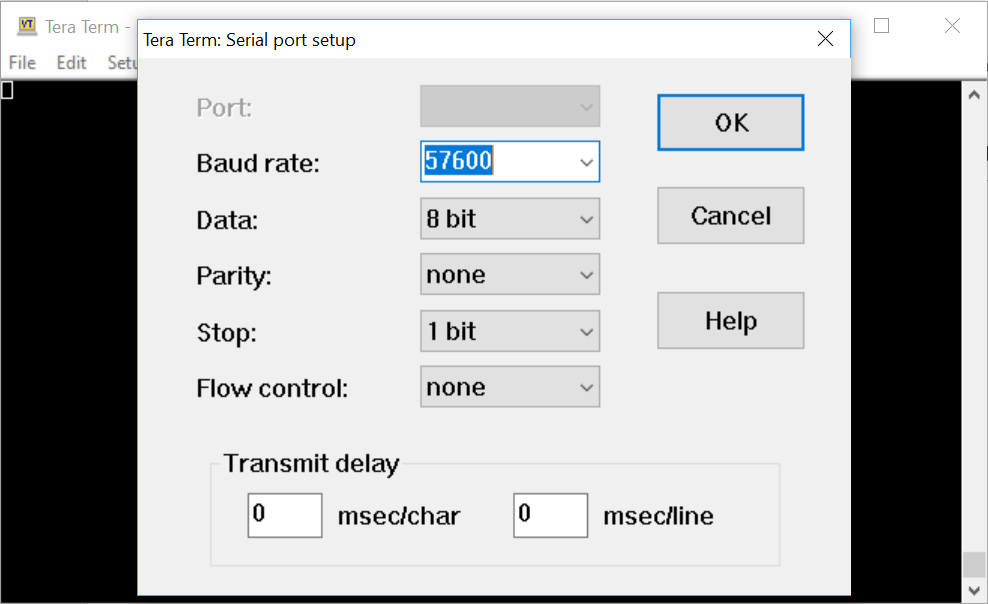Open the Setup menu in Tera Term

click(x=121, y=62)
